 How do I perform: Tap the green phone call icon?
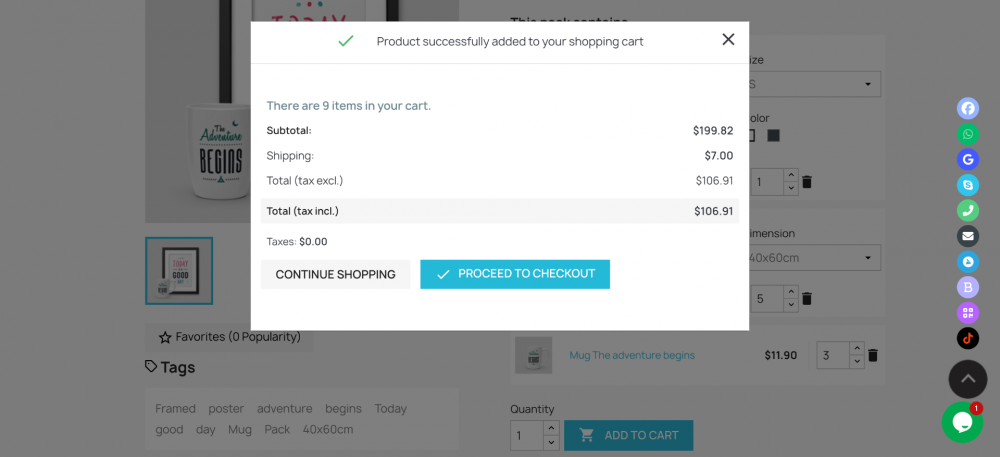click(x=967, y=210)
